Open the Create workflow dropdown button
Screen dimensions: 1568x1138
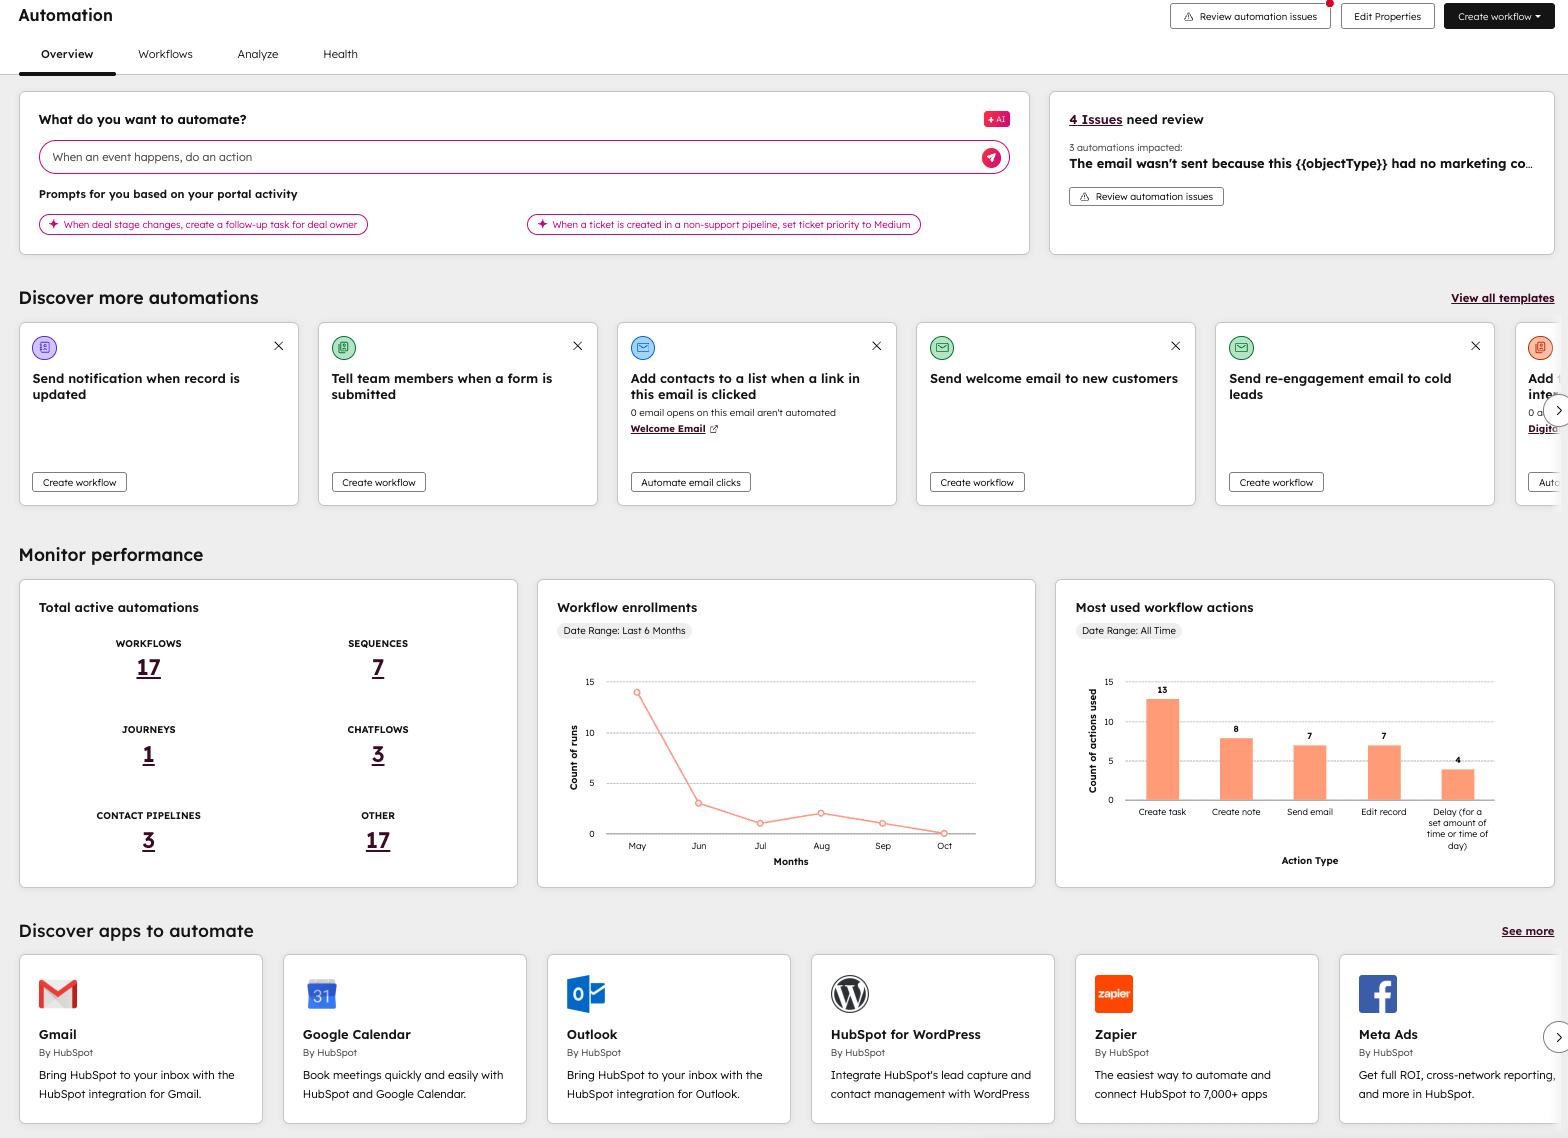1498,16
